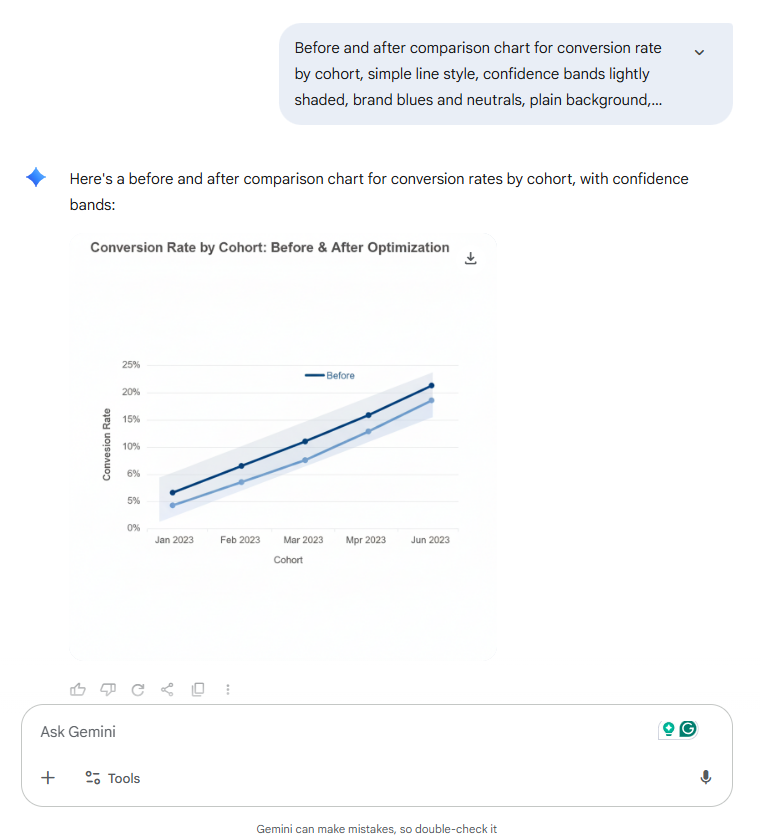
Task: Open the three-dot more options menu
Action: click(228, 689)
